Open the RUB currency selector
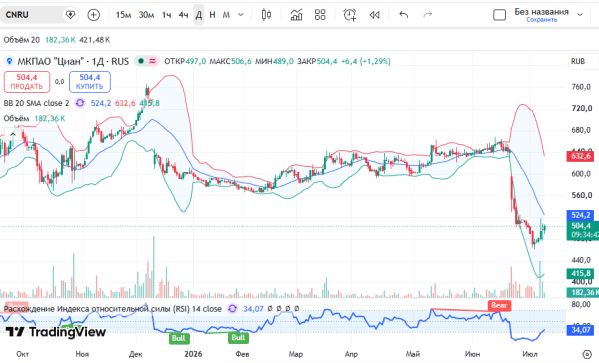The width and height of the screenshot is (599, 363). (578, 61)
